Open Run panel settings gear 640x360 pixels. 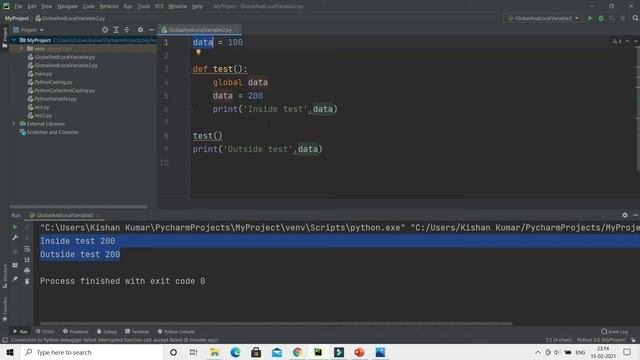point(624,215)
